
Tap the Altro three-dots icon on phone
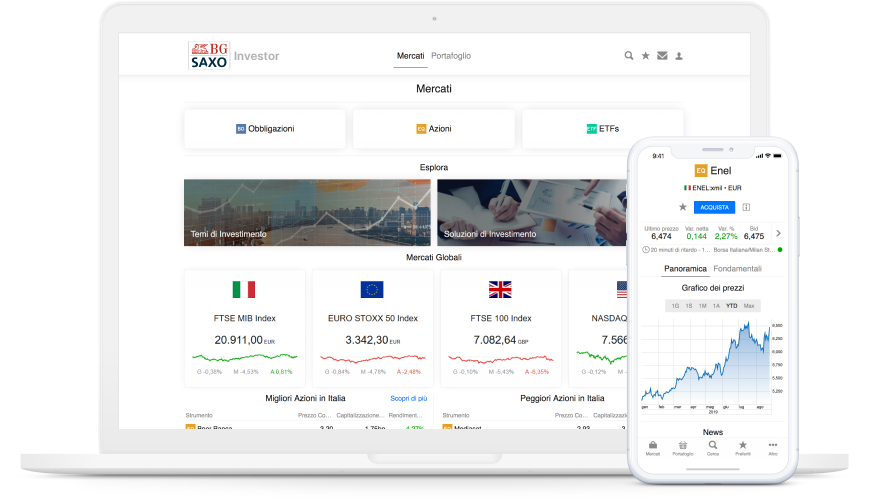coord(773,445)
